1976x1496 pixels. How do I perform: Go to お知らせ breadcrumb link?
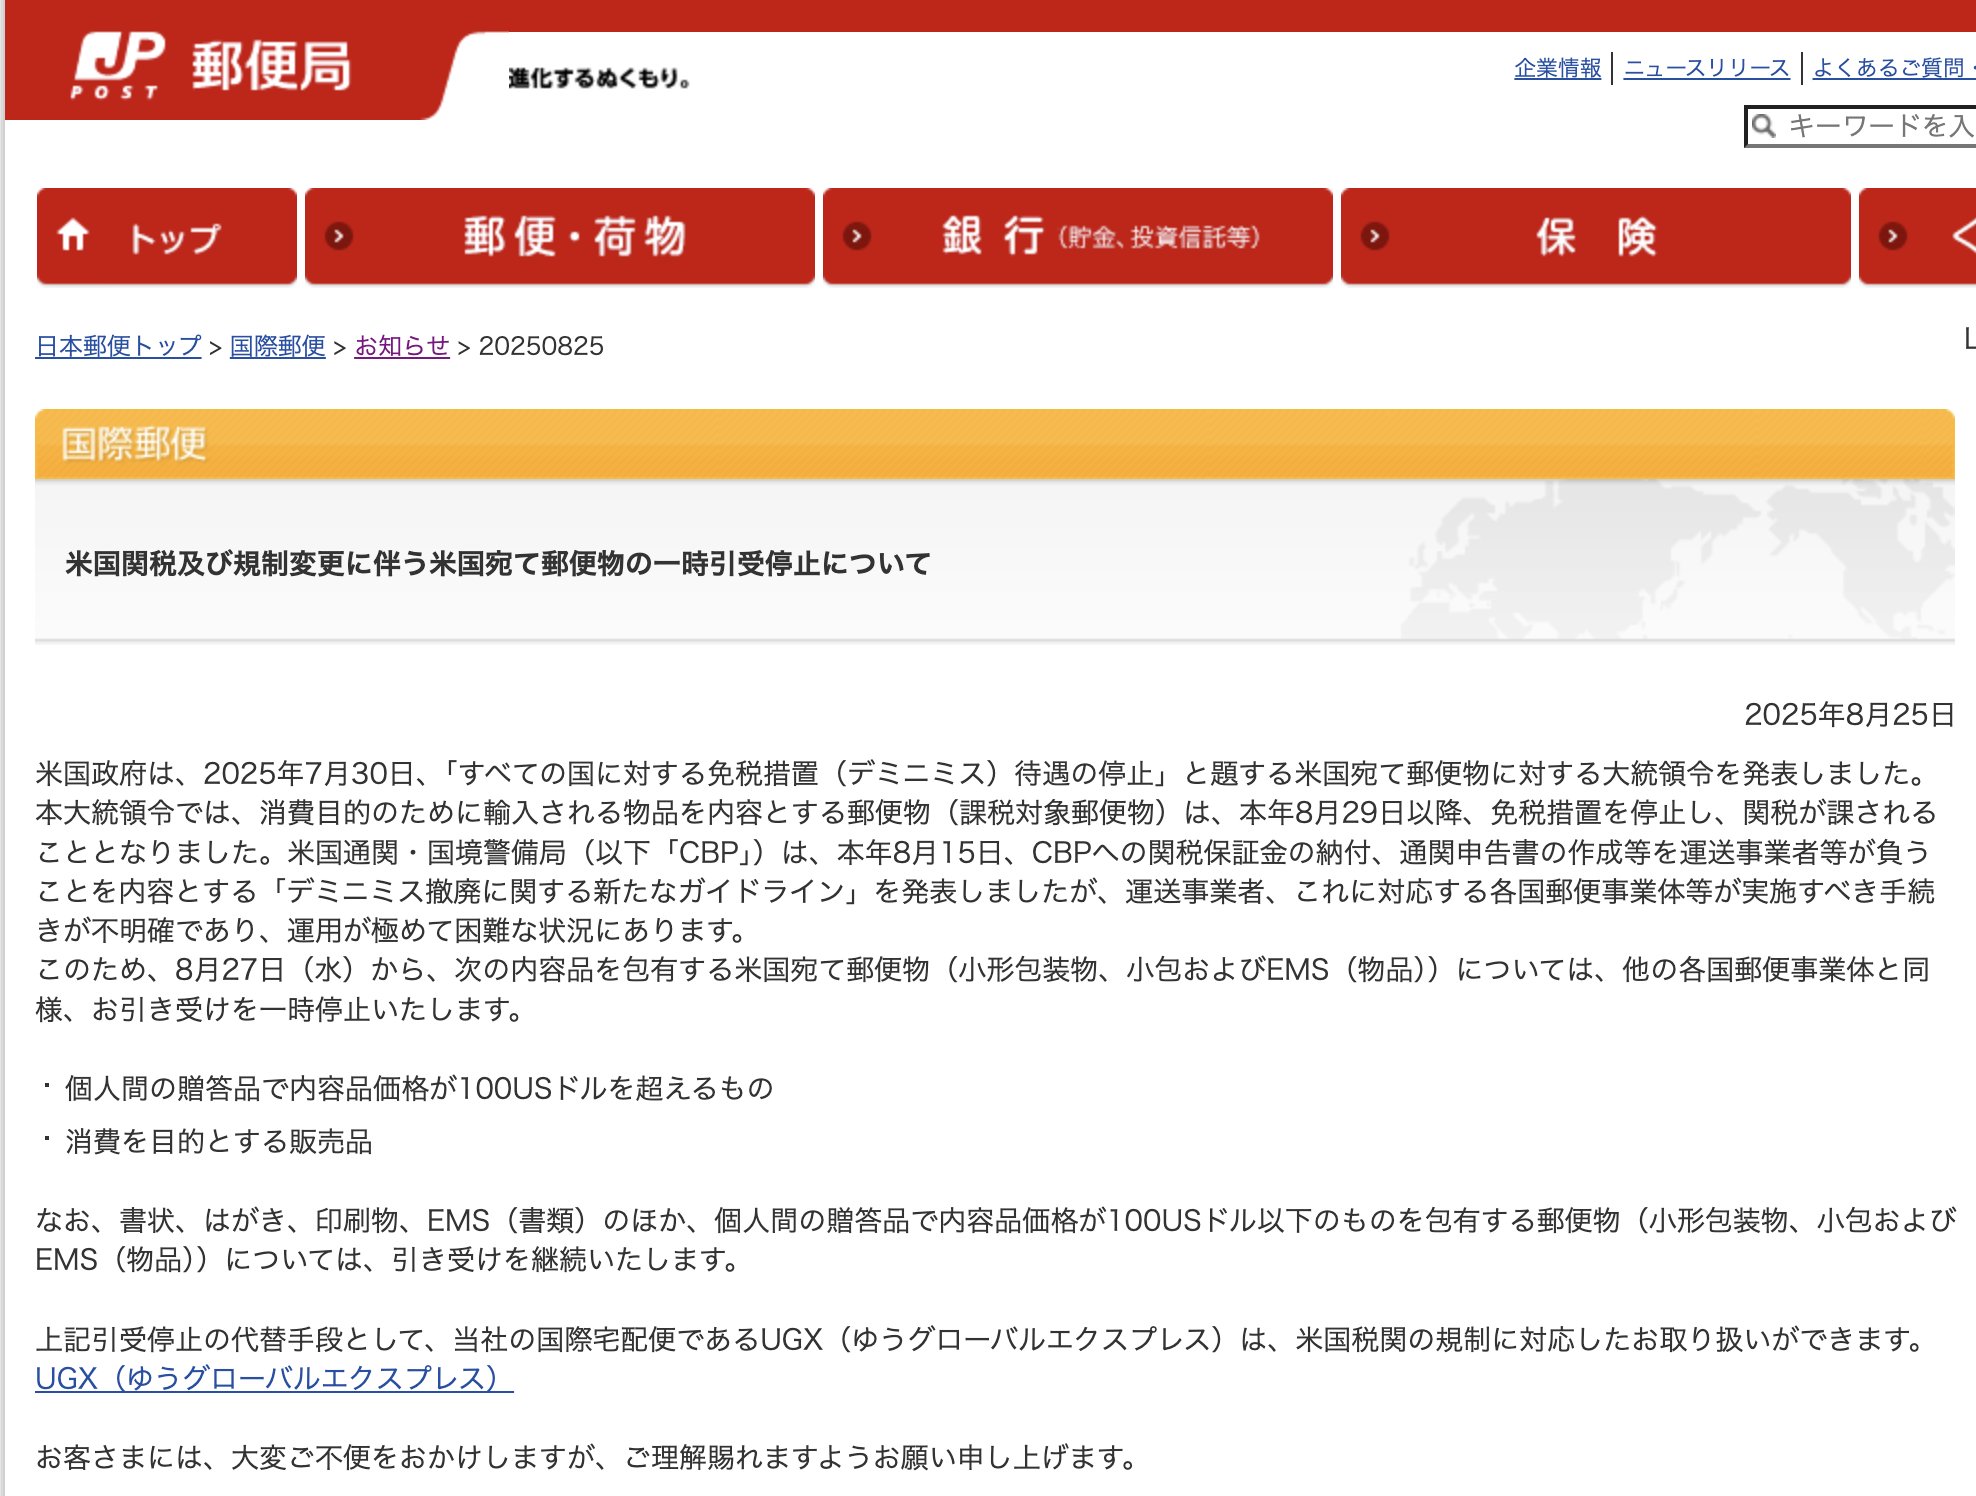pyautogui.click(x=402, y=346)
